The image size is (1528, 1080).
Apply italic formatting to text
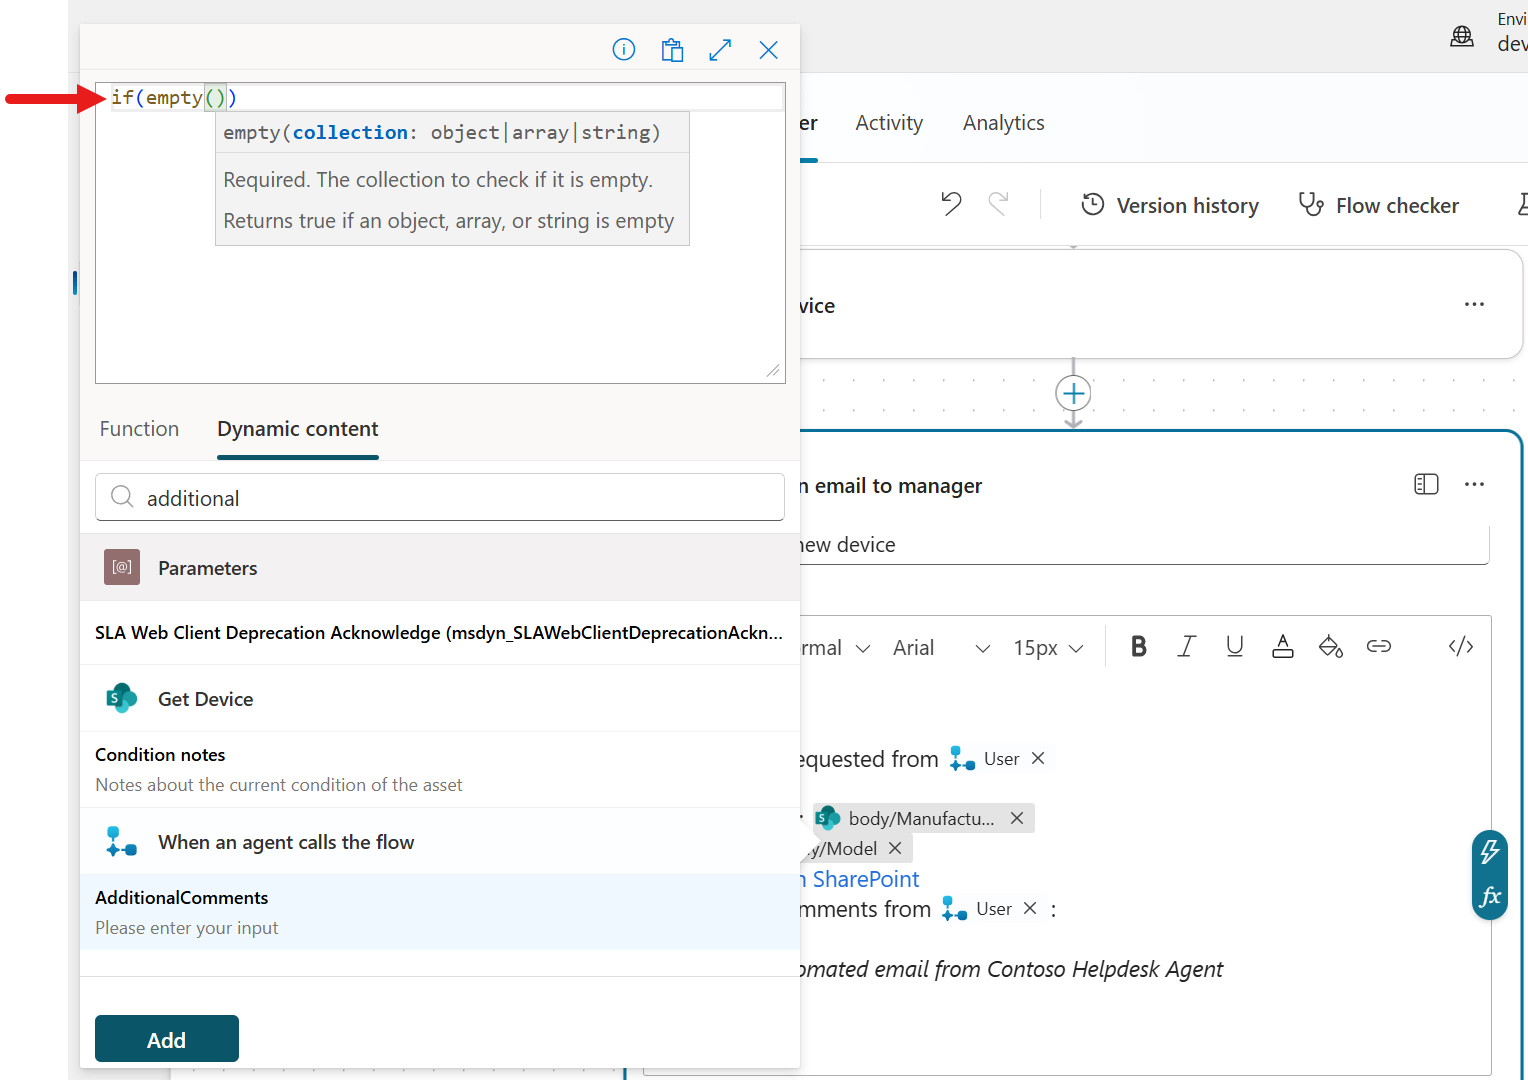tap(1186, 647)
